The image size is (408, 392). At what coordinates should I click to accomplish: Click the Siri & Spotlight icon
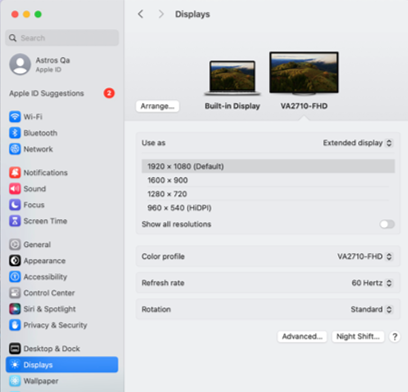15,309
